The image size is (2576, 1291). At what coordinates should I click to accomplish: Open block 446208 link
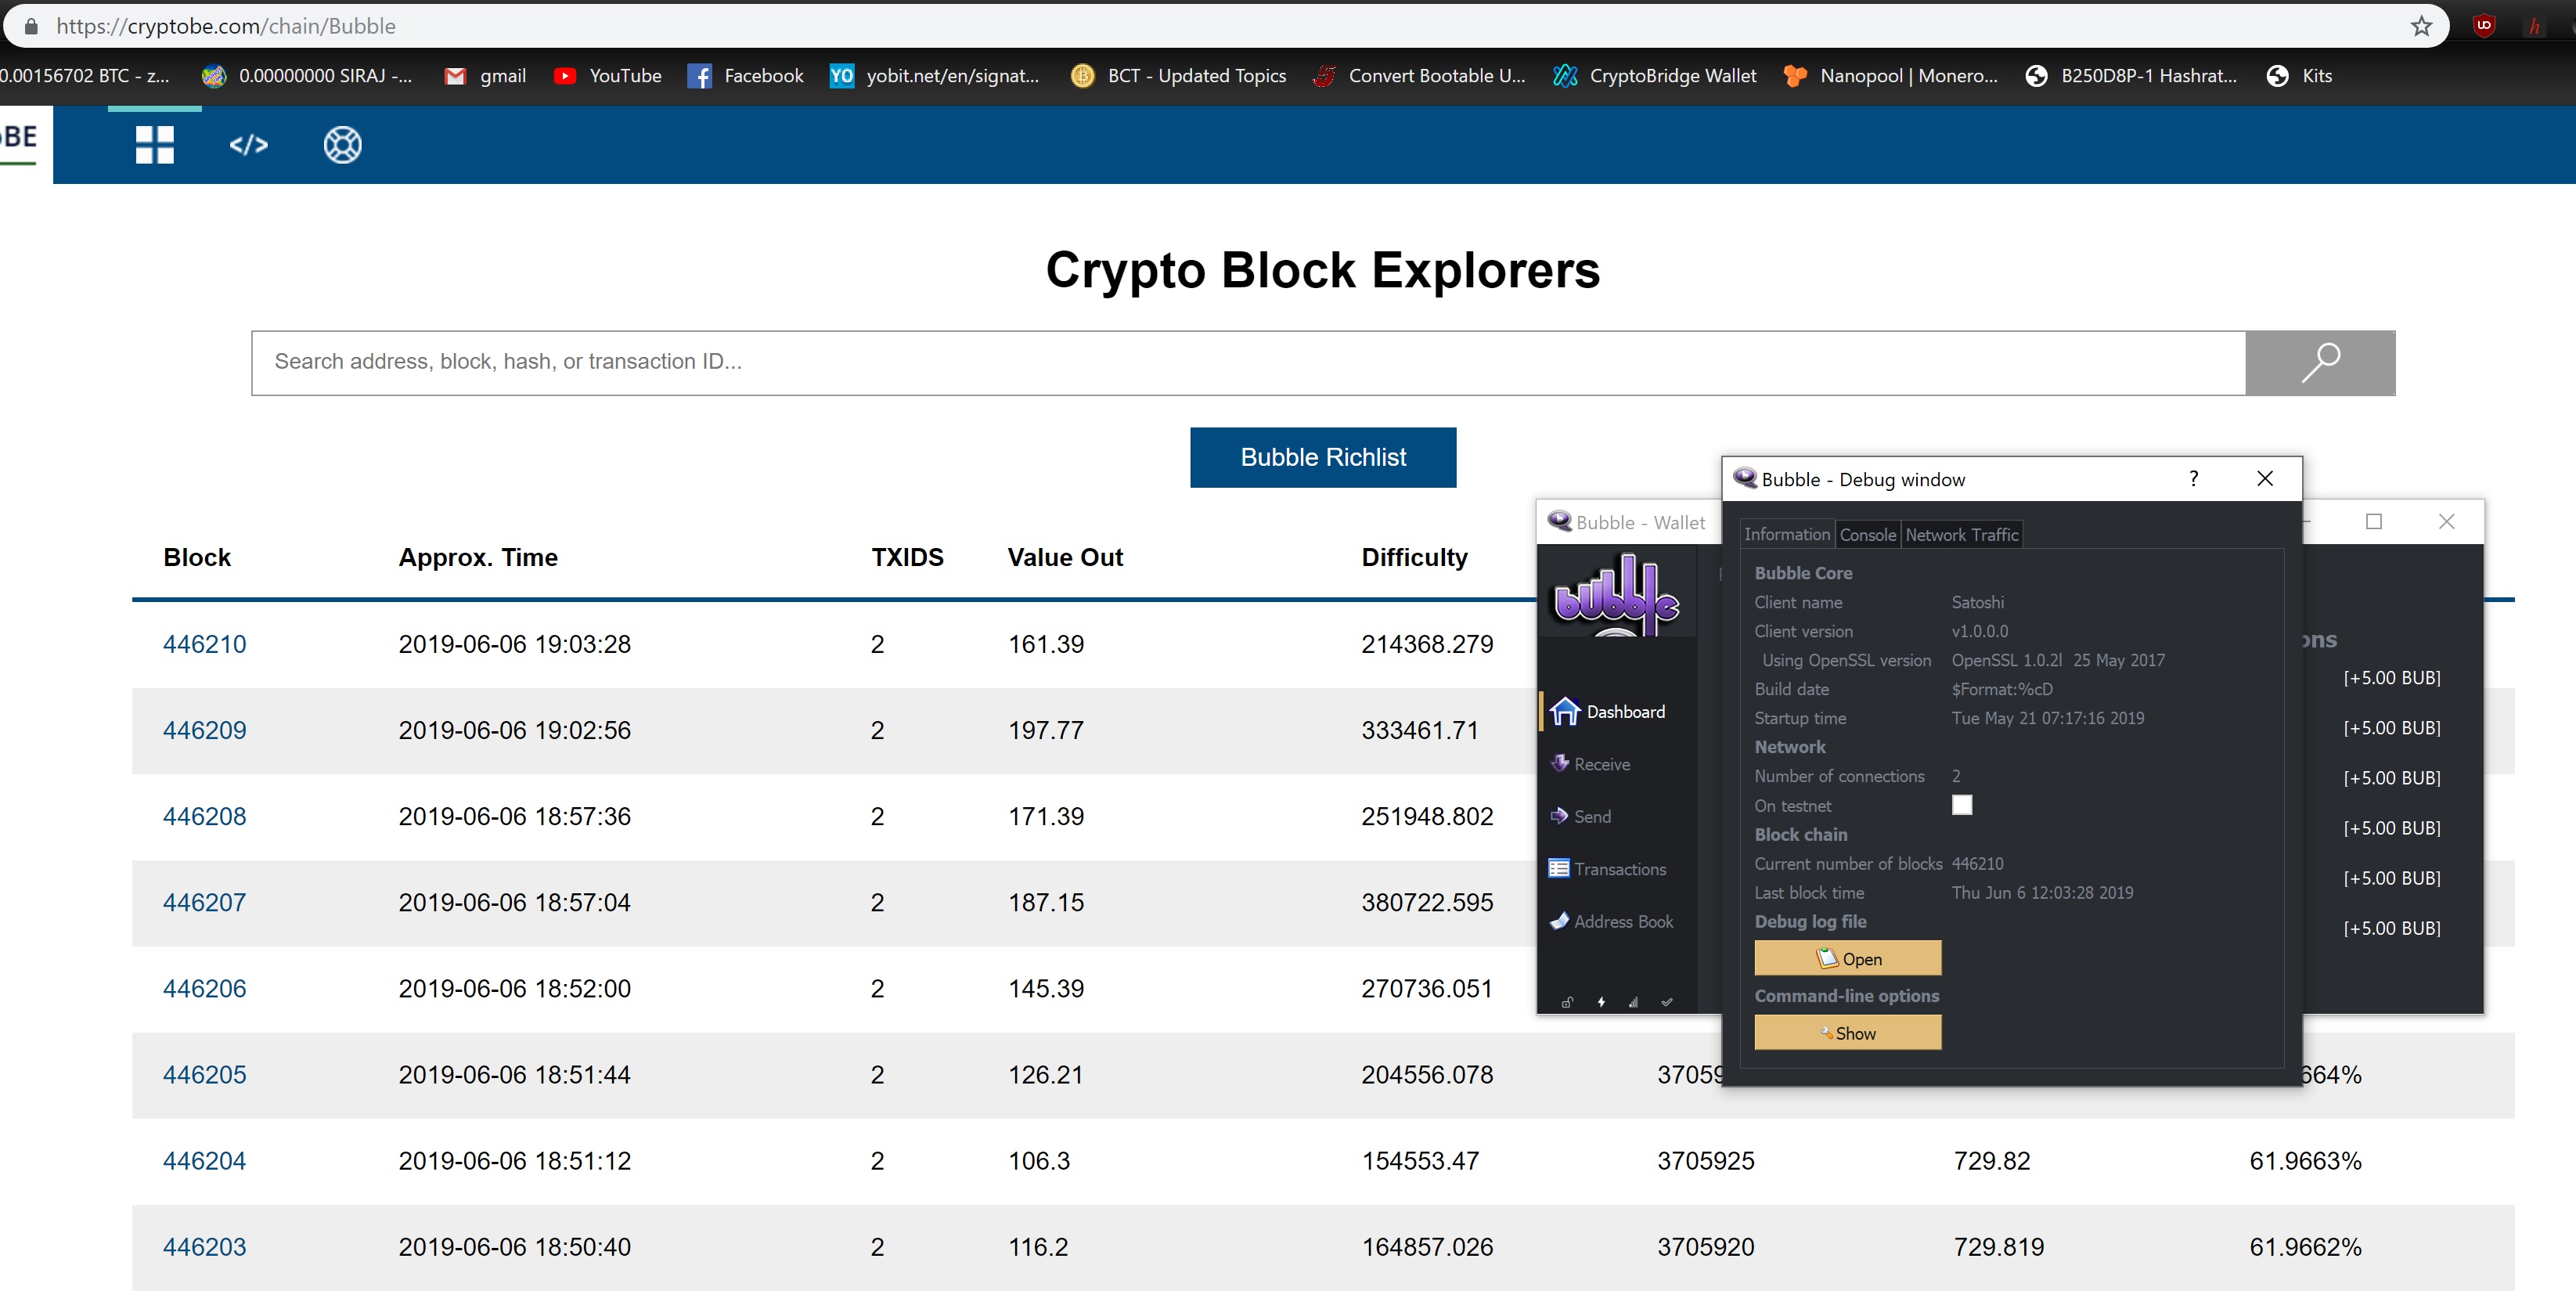click(x=204, y=816)
